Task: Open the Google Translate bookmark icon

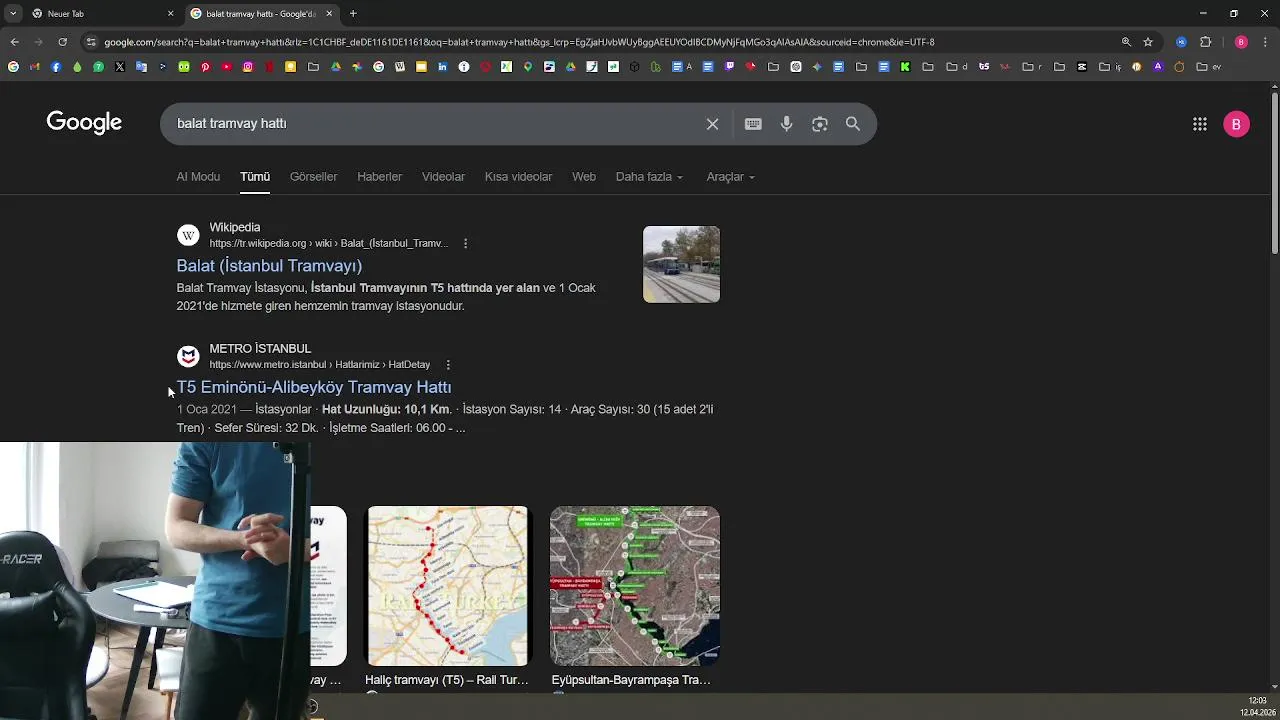Action: click(x=141, y=67)
